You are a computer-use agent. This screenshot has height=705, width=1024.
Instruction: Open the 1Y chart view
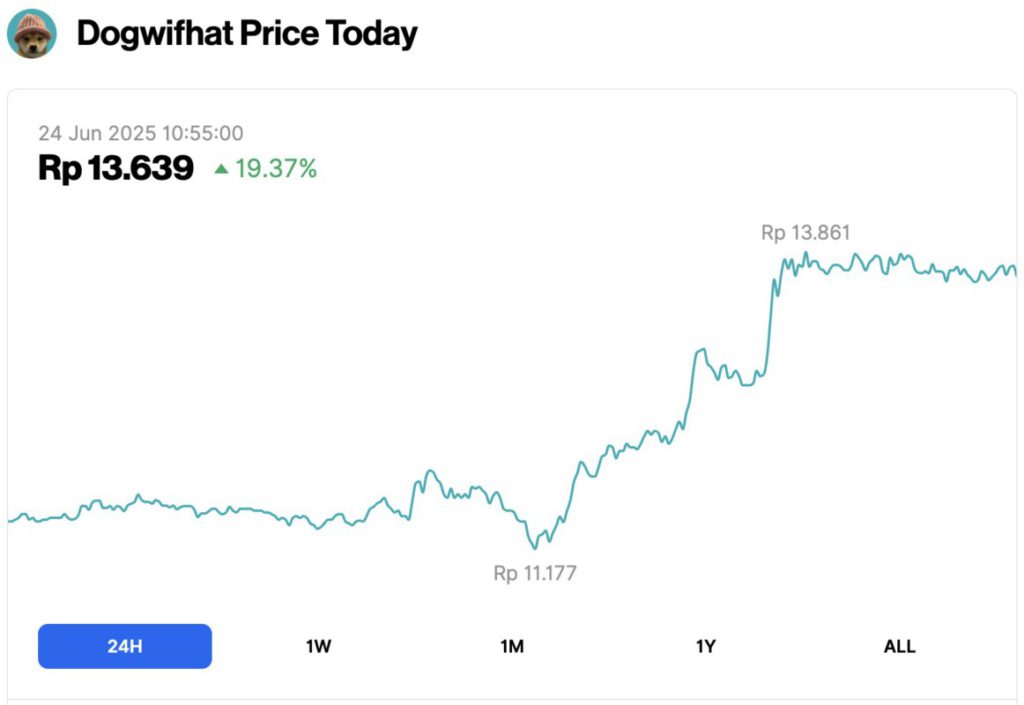(x=706, y=646)
